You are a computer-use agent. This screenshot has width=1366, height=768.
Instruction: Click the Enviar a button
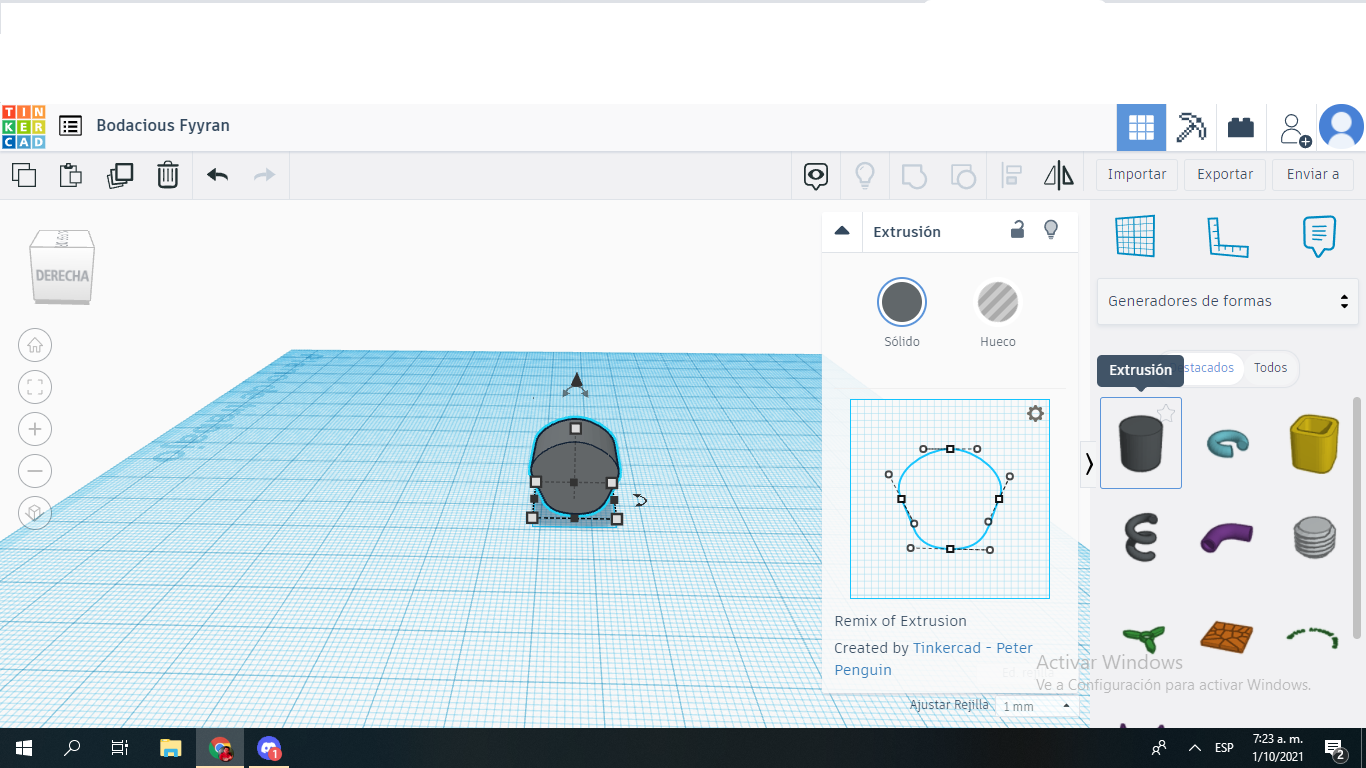point(1313,174)
